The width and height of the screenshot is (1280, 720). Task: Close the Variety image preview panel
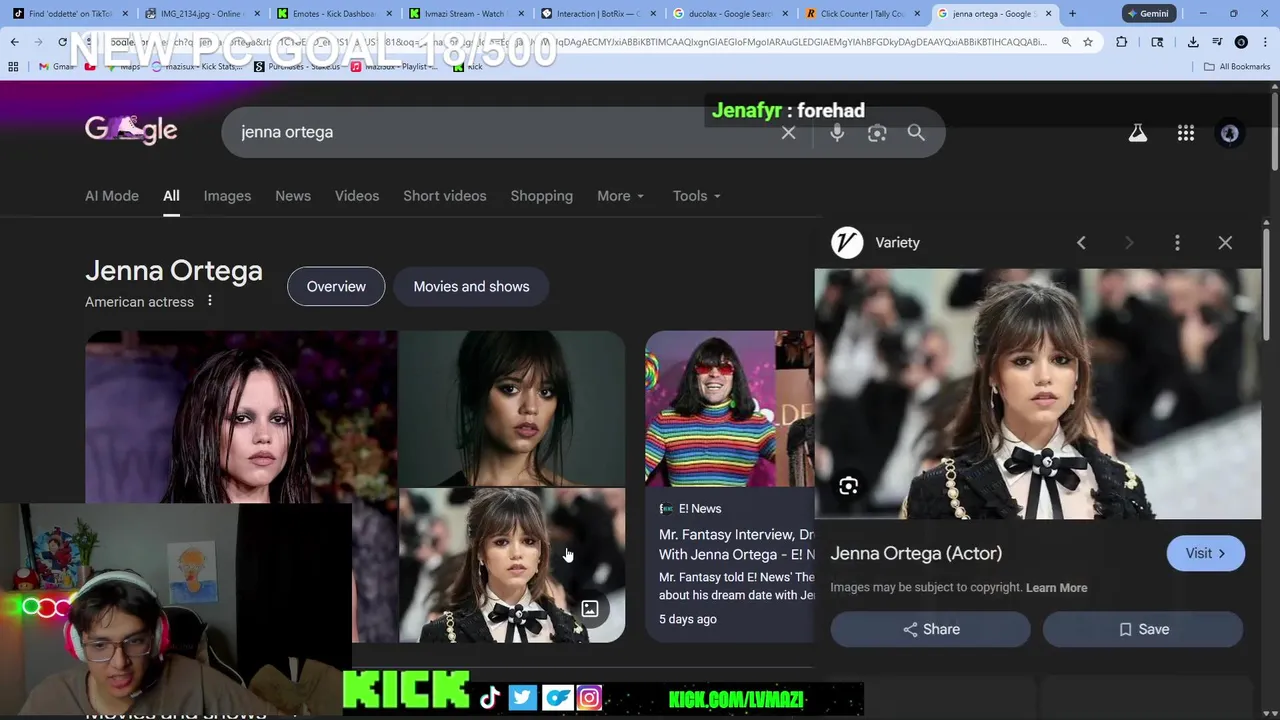1225,242
